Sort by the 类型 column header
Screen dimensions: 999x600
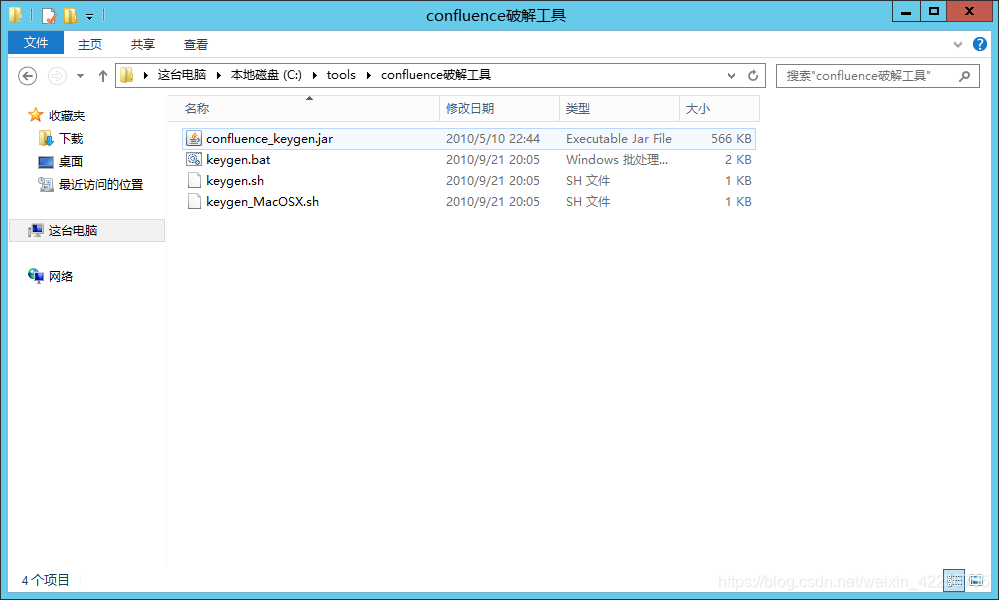point(619,108)
